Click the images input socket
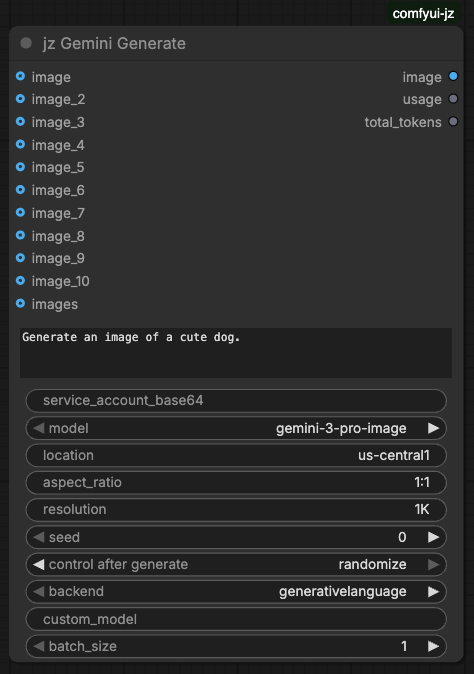 pyautogui.click(x=20, y=303)
